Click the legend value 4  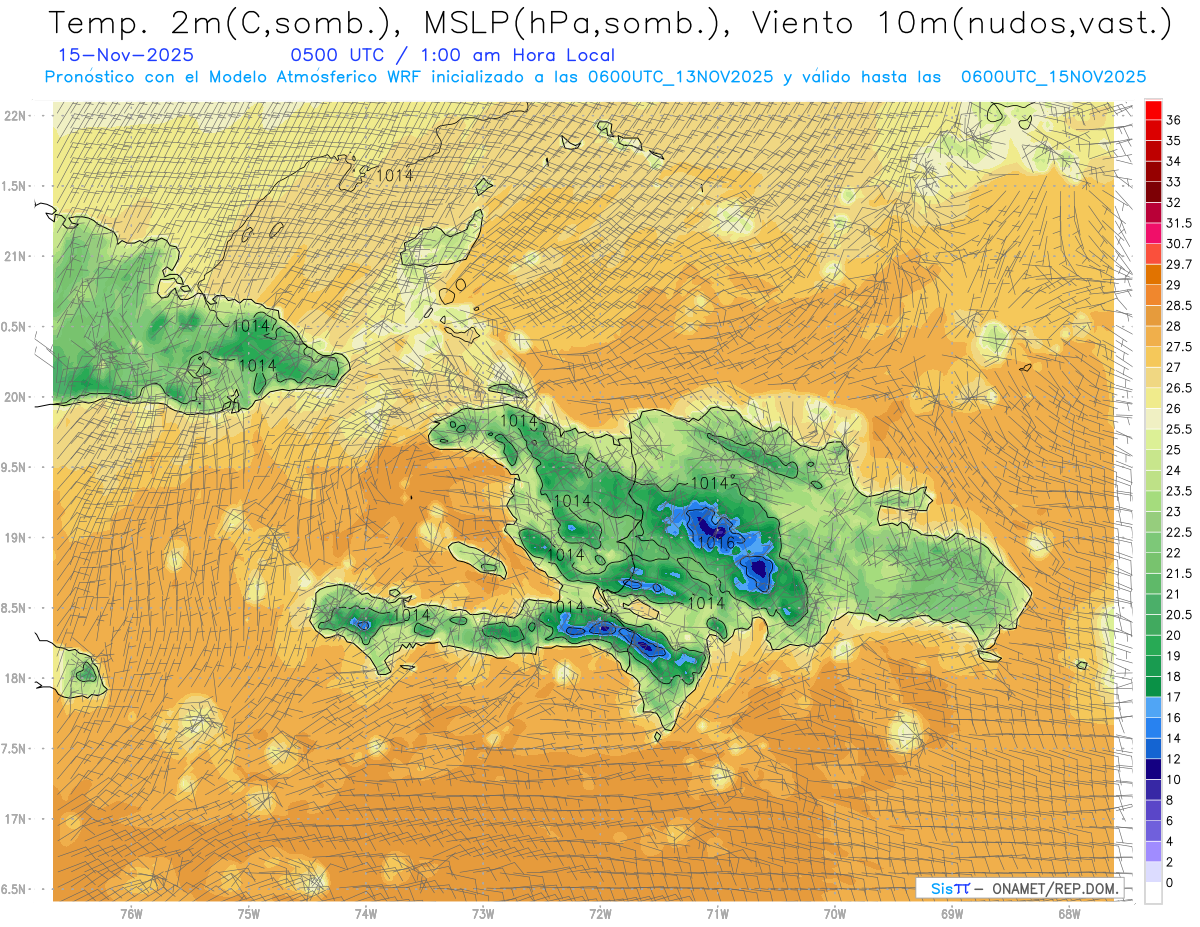click(1170, 841)
